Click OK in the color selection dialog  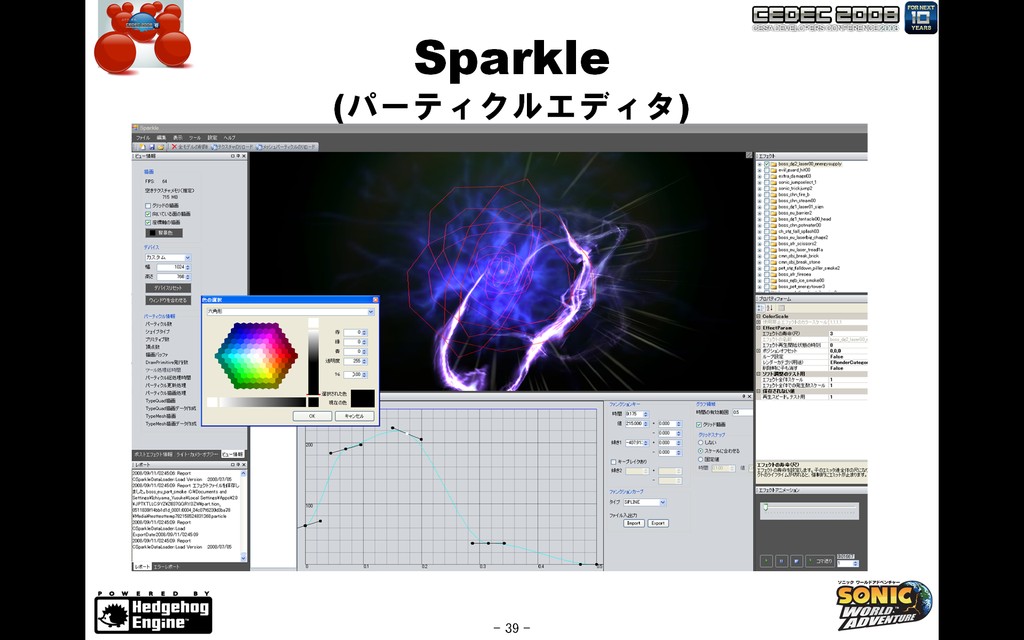[312, 416]
